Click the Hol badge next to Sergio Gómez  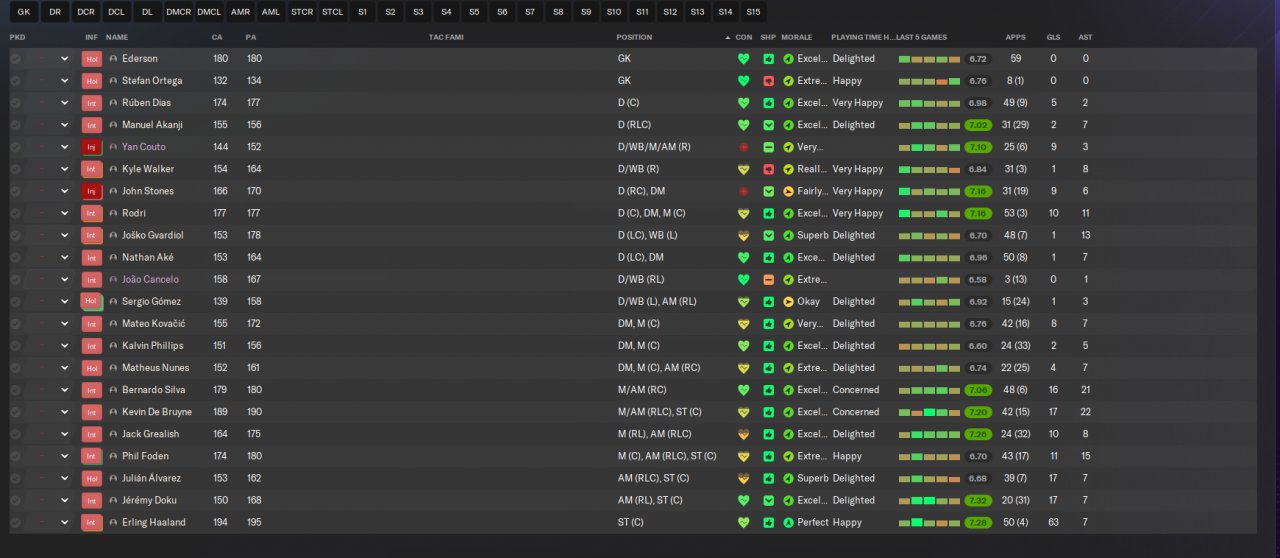point(92,301)
